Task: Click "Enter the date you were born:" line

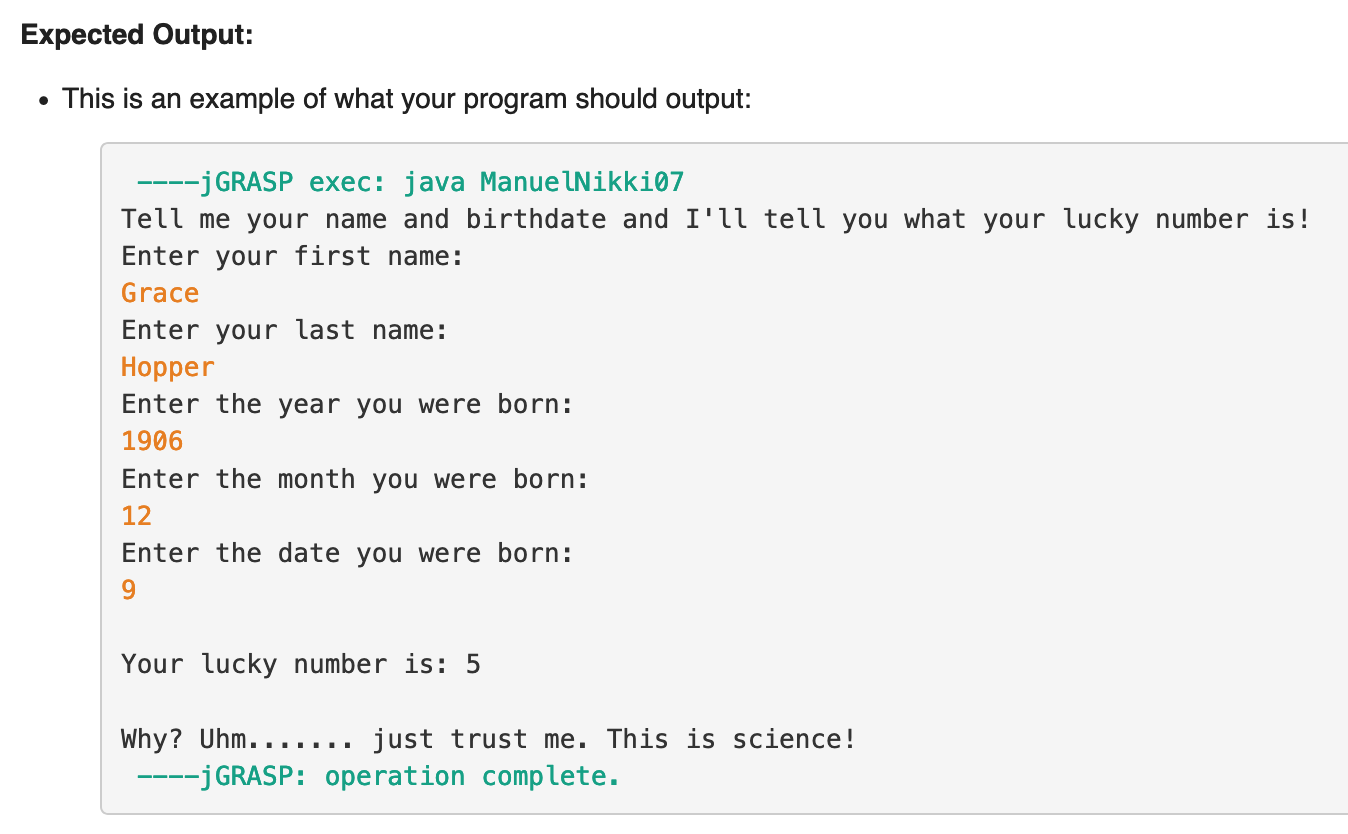Action: coord(347,552)
